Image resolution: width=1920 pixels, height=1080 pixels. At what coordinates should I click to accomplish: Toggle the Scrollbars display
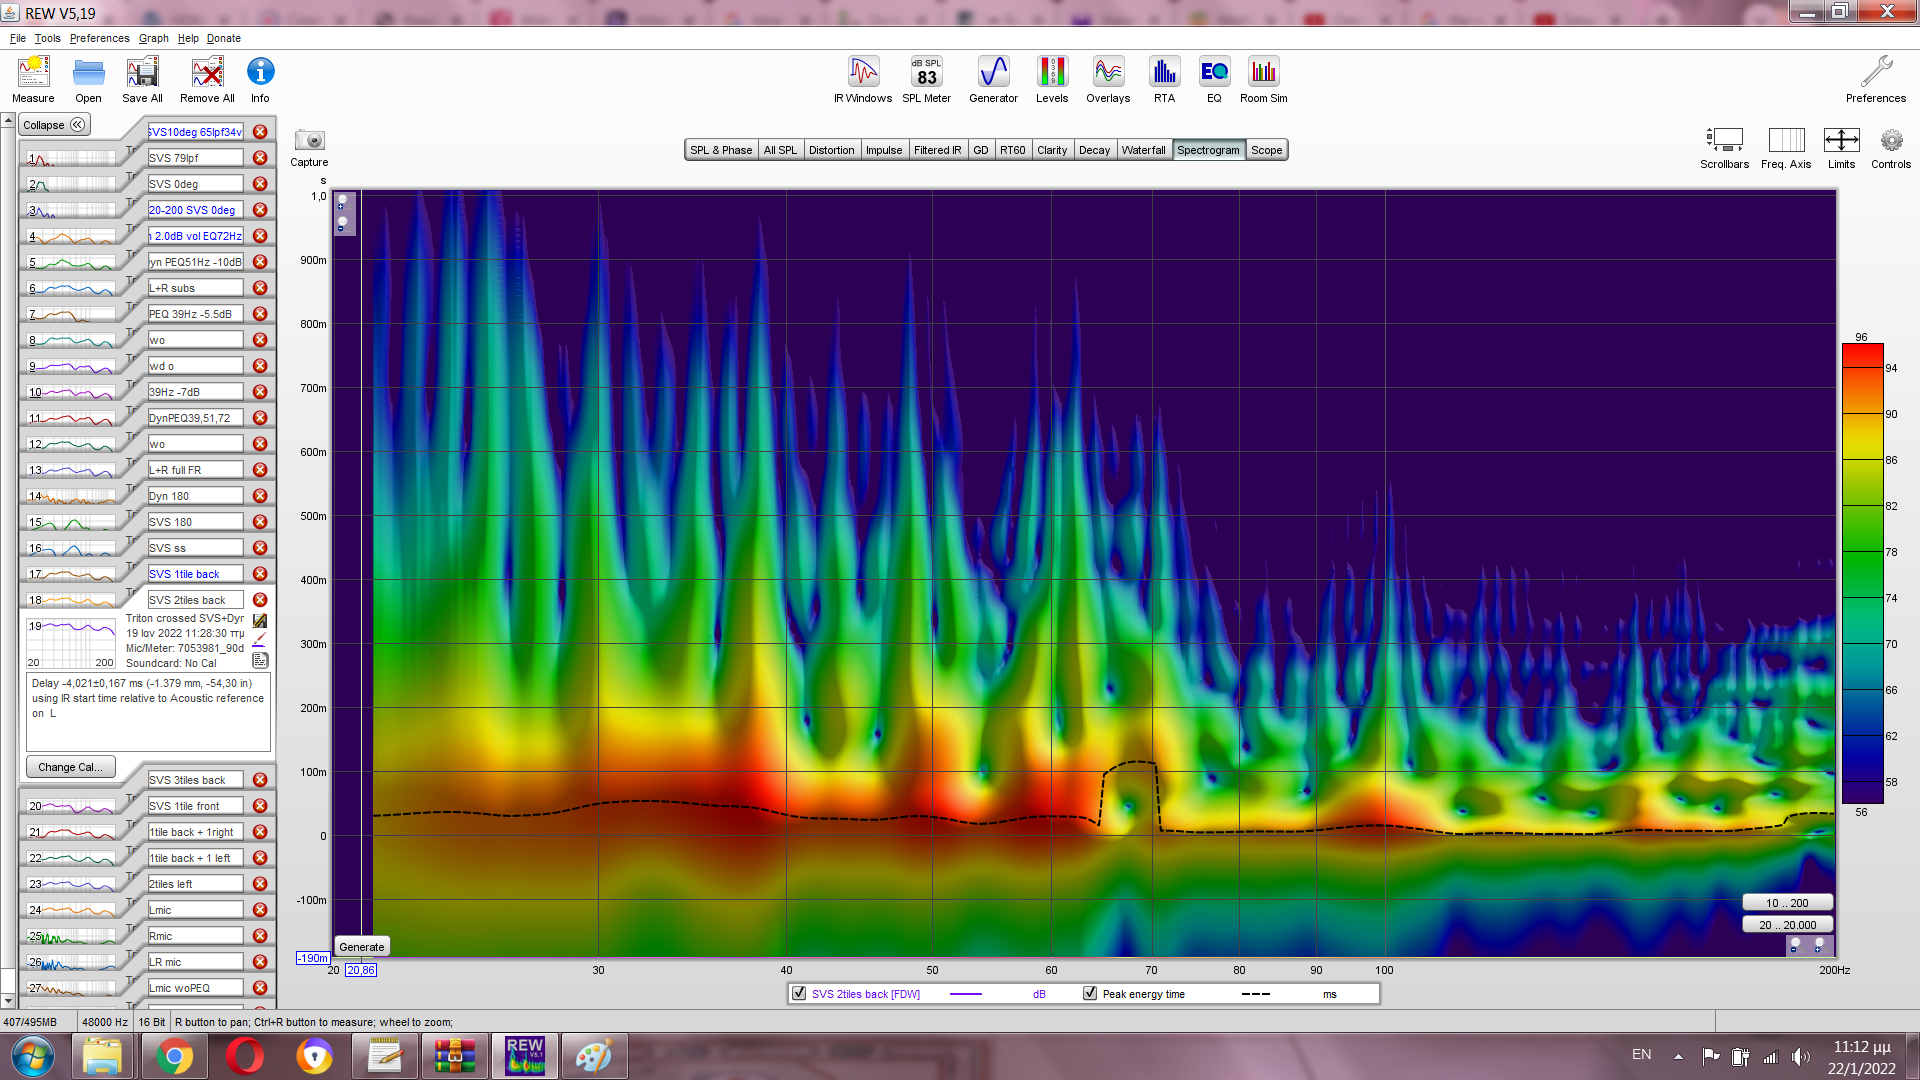1724,141
